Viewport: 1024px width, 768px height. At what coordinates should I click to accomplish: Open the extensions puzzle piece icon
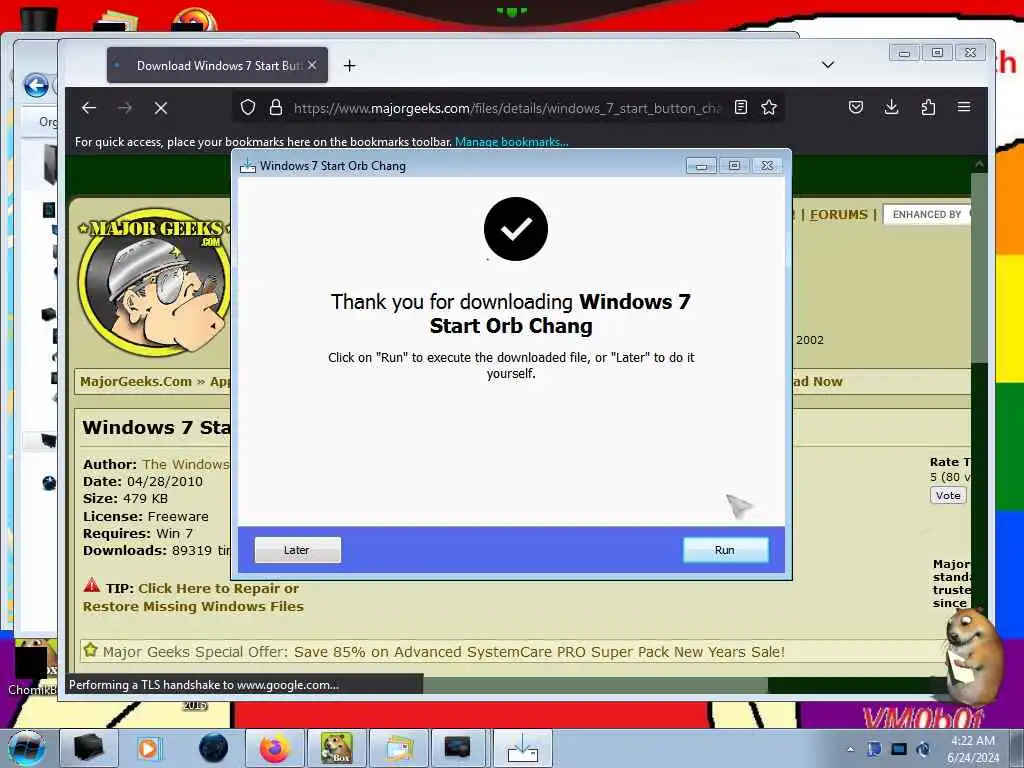(928, 107)
